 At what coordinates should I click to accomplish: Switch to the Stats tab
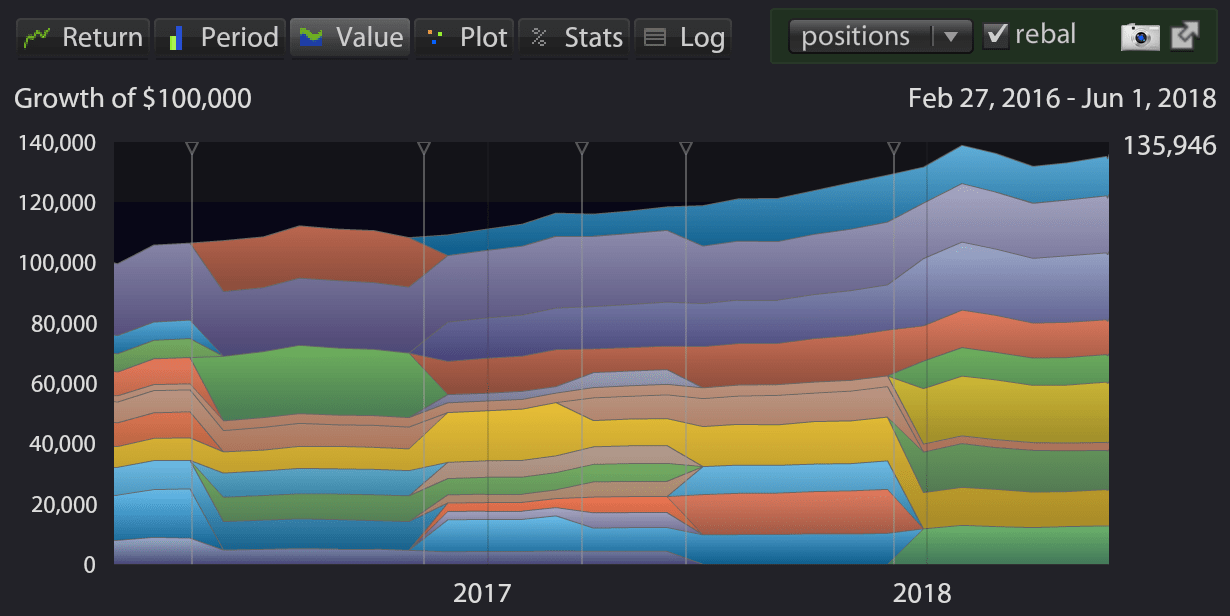pos(574,36)
